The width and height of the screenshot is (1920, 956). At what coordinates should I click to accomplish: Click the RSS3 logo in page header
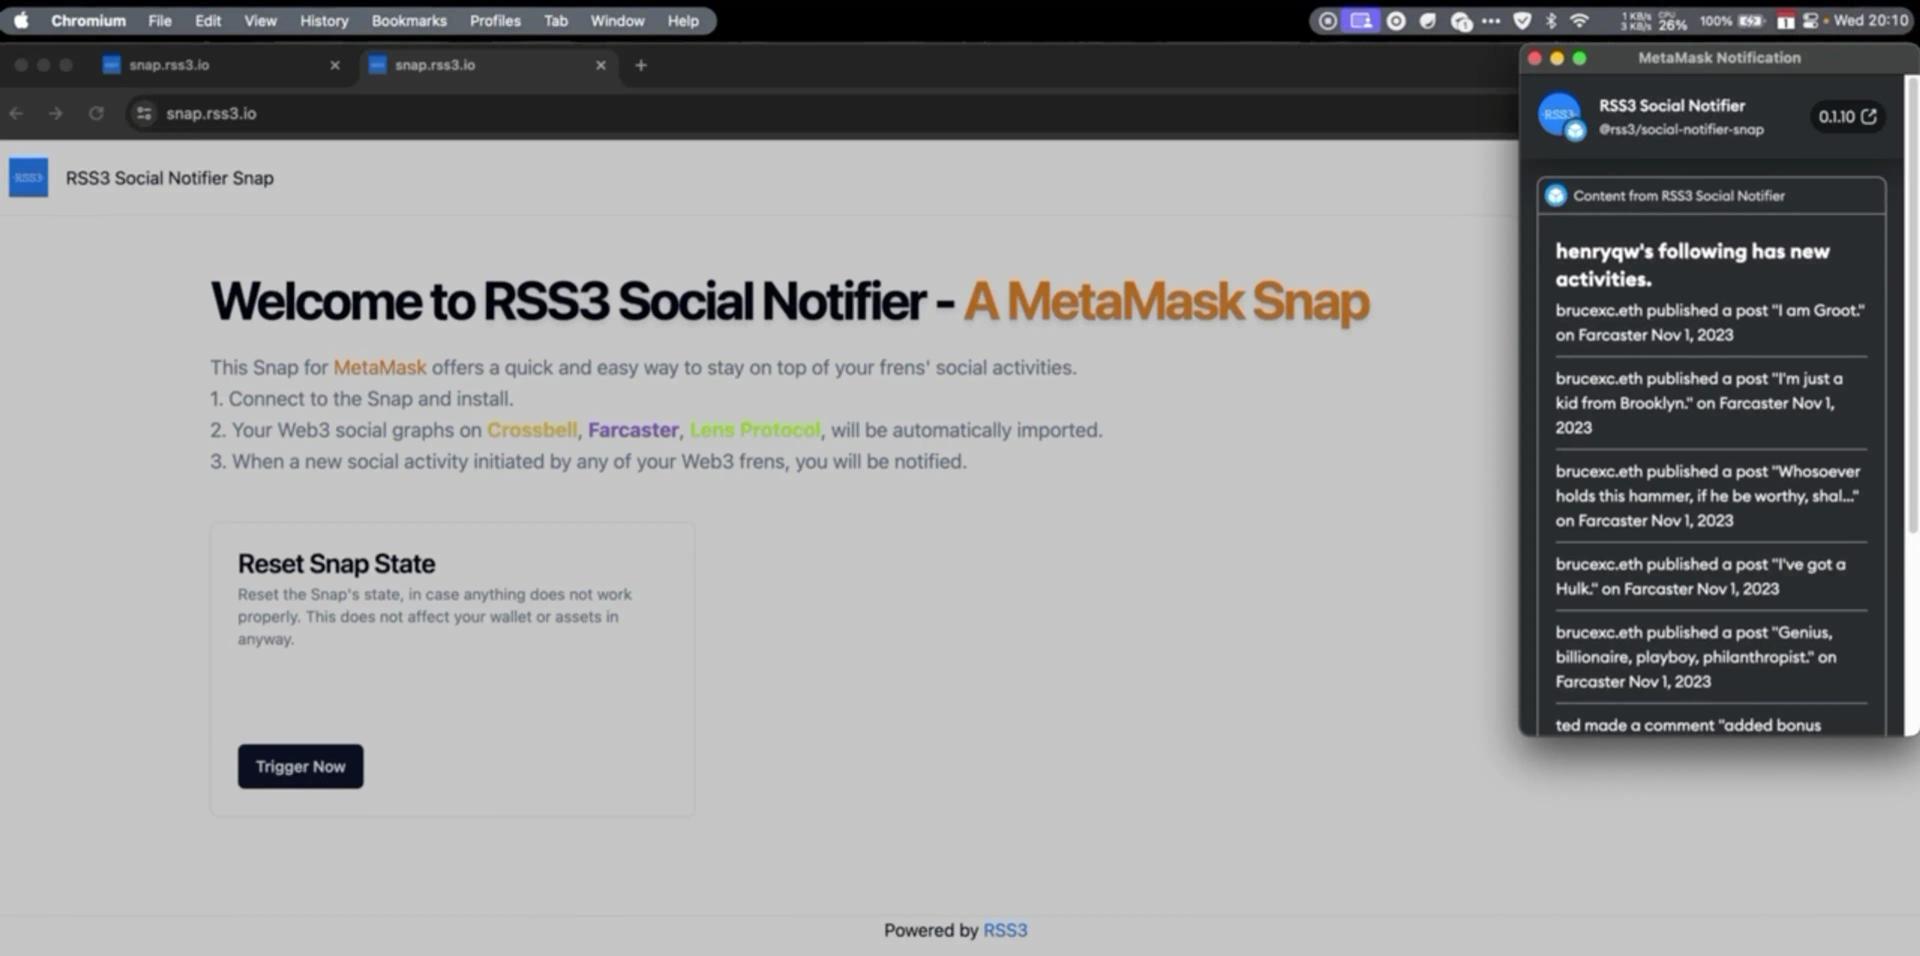(28, 177)
